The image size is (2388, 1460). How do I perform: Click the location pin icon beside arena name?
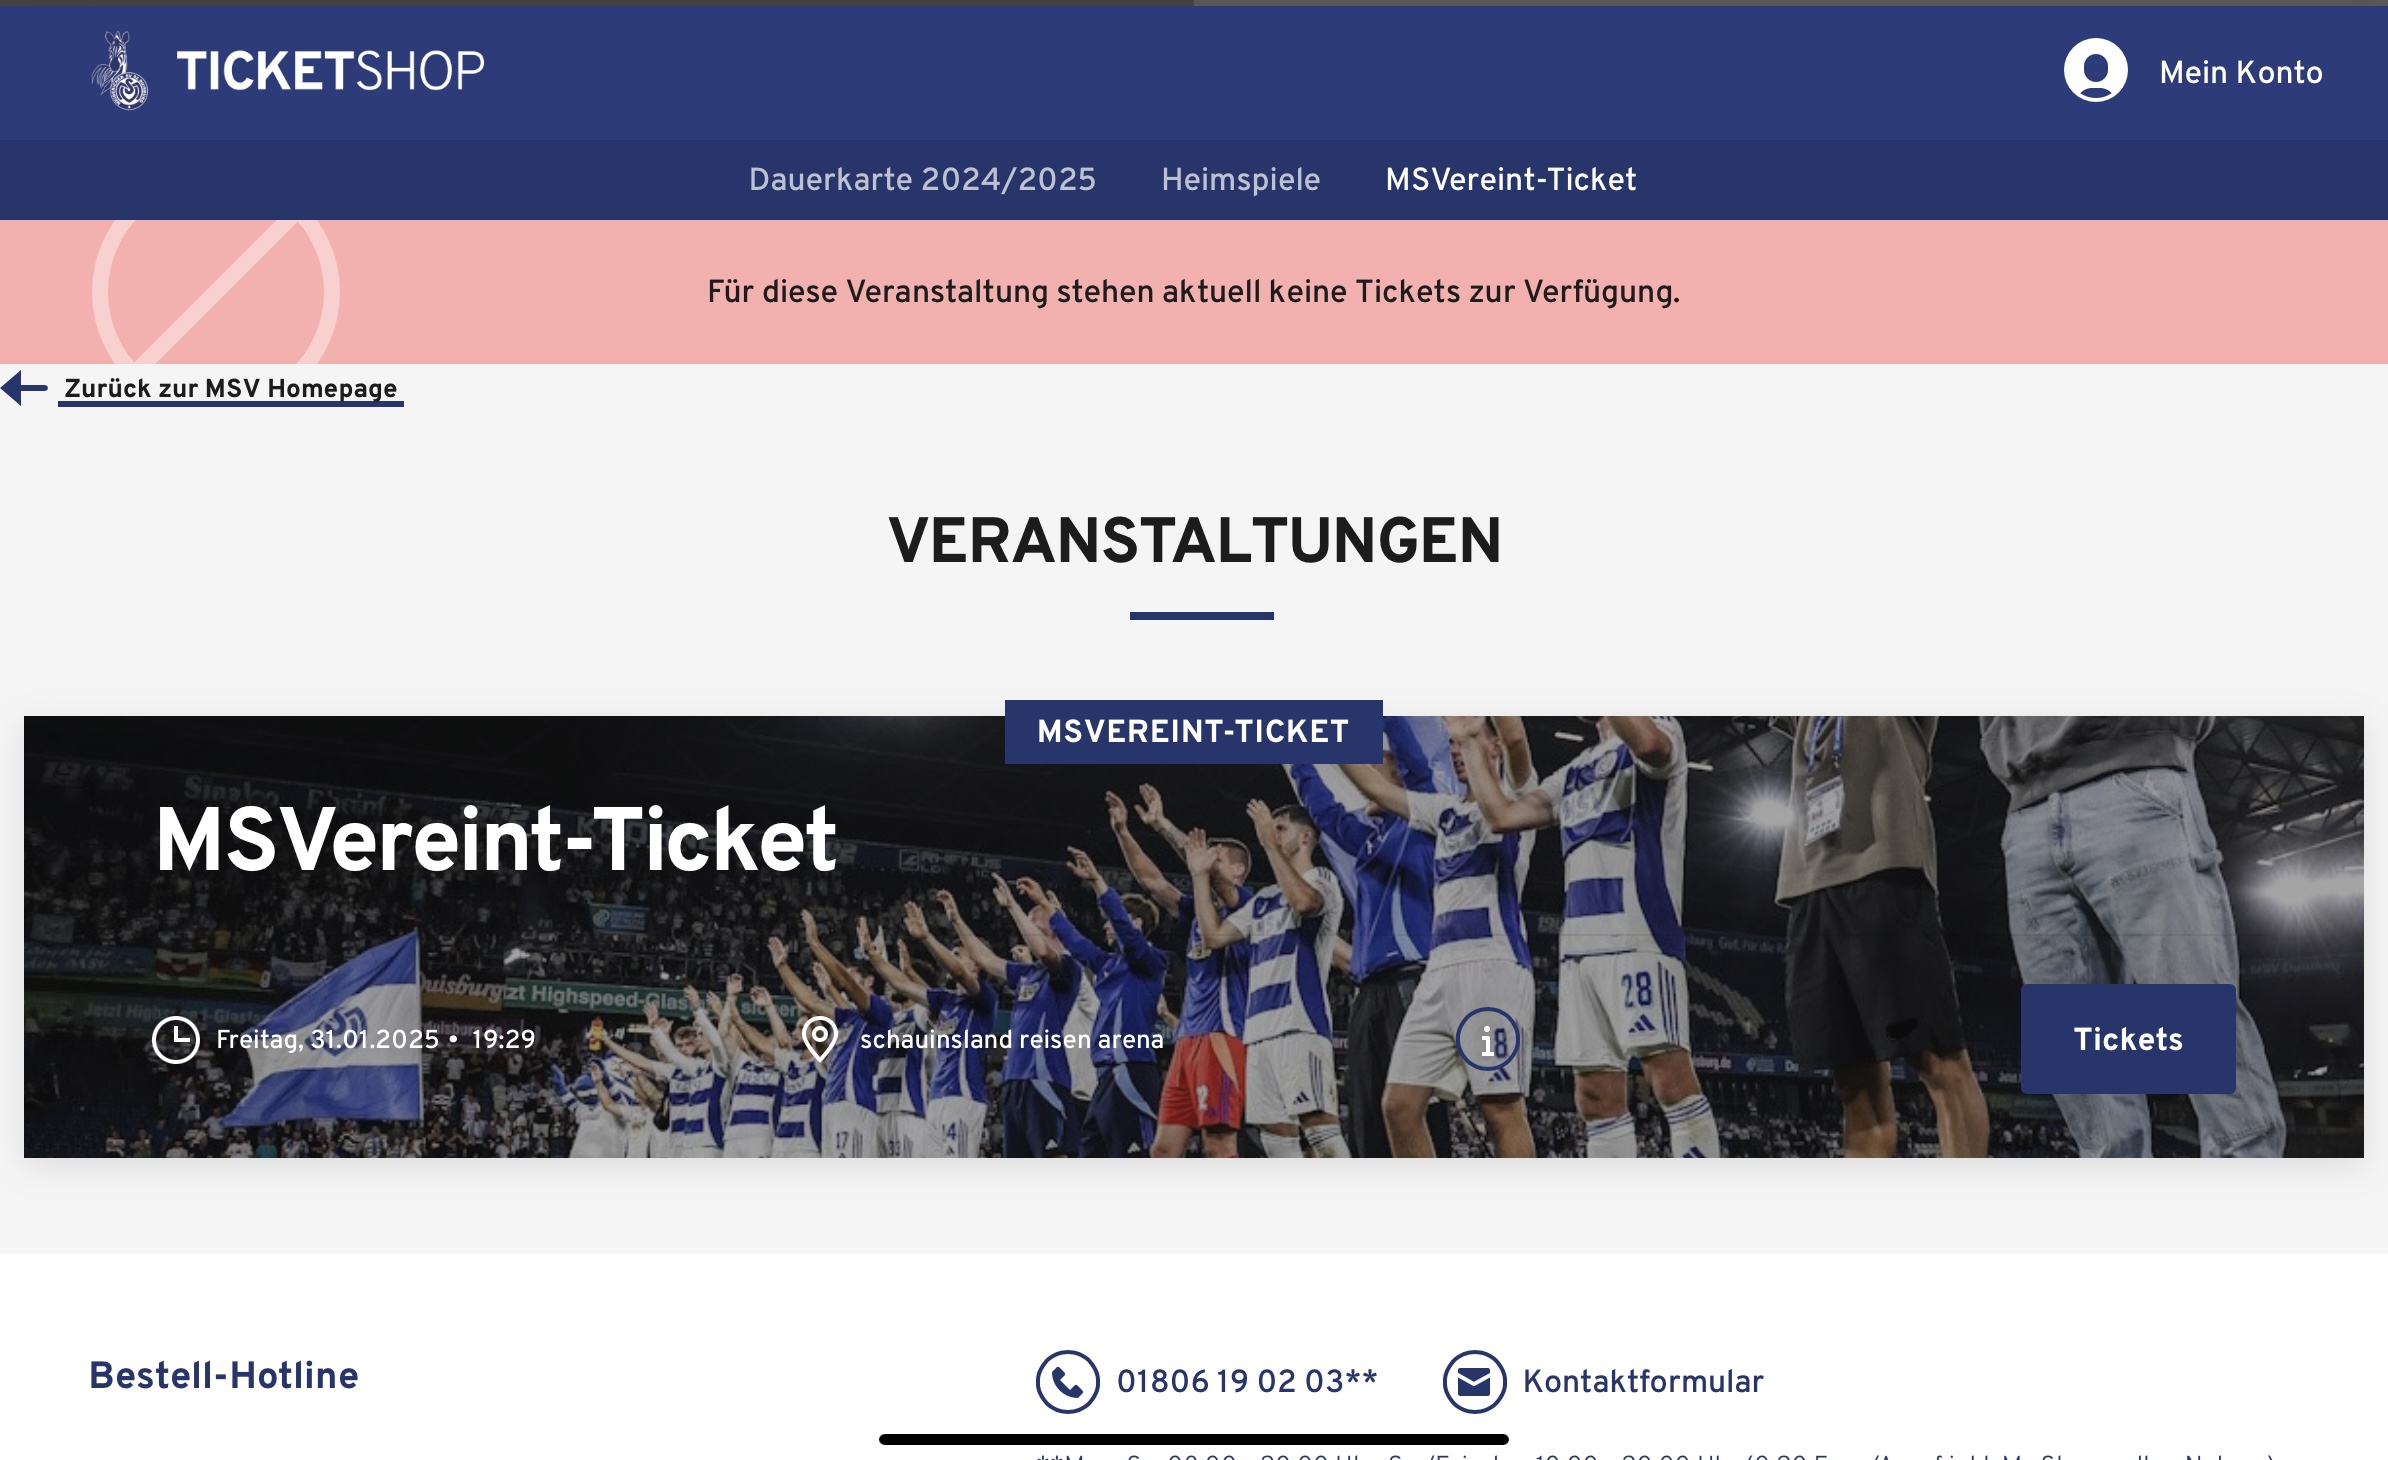point(820,1040)
